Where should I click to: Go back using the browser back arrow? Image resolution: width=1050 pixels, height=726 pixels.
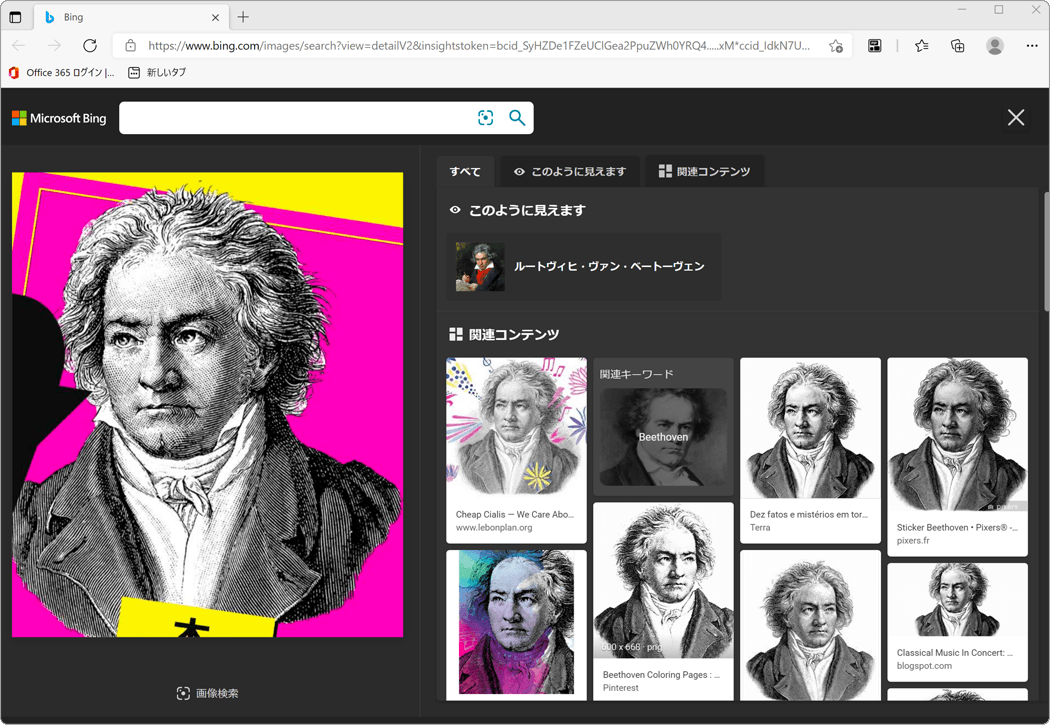pos(19,46)
